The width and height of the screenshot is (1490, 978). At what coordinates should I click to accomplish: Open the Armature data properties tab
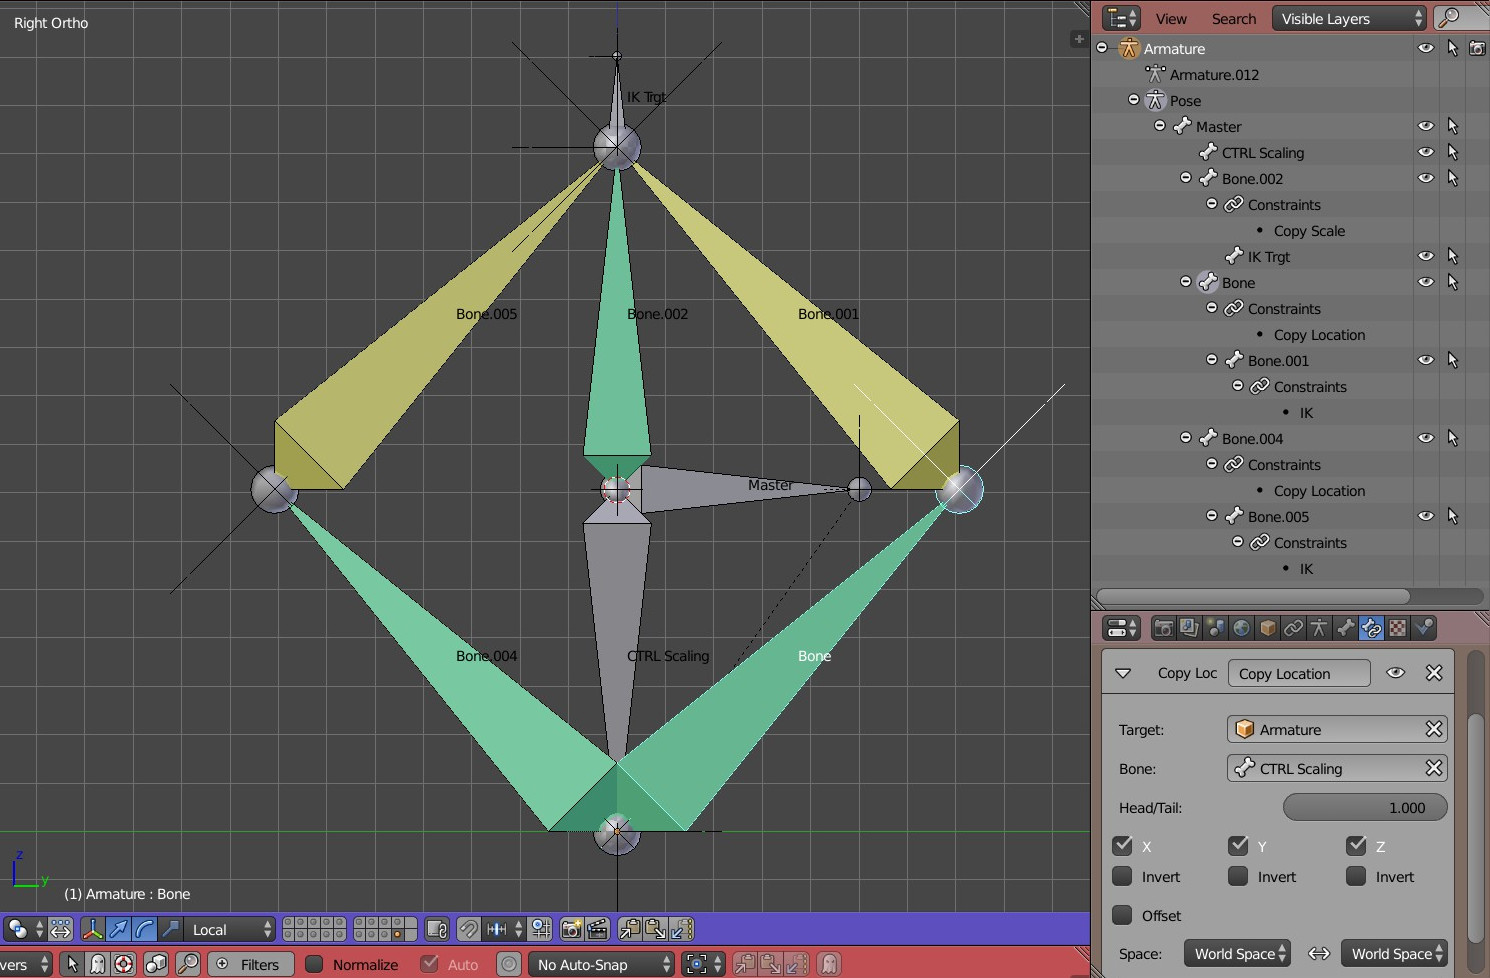coord(1319,628)
